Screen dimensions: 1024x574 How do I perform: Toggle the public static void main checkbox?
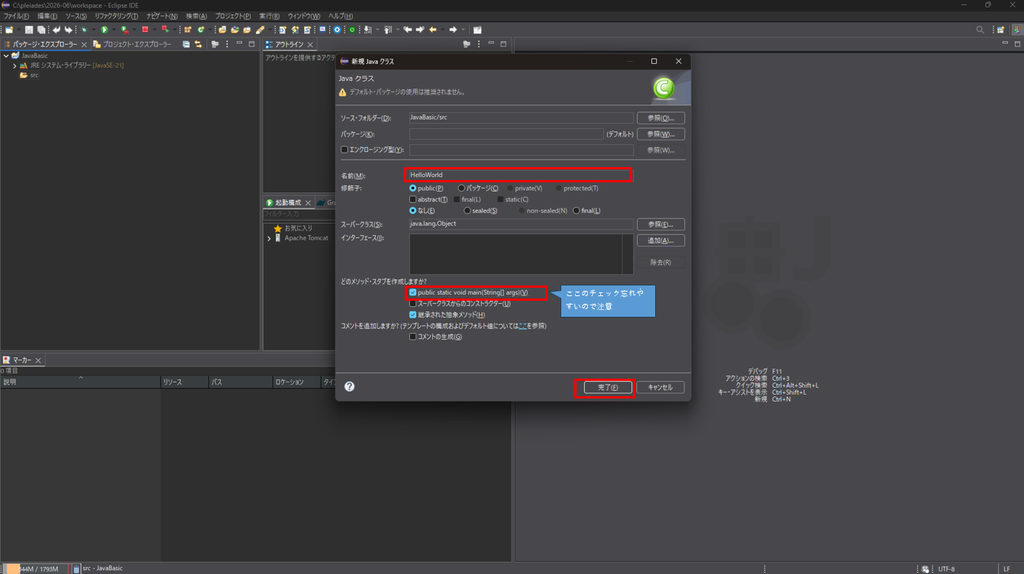(x=413, y=293)
